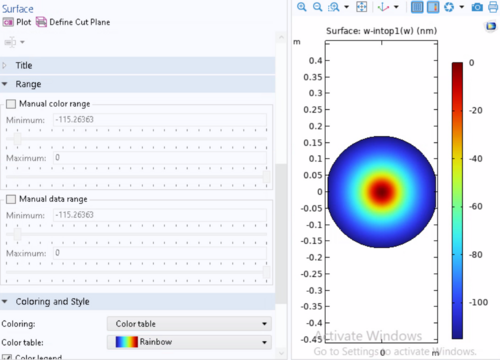Click the -100 legend label
The image size is (500, 360).
(x=478, y=302)
